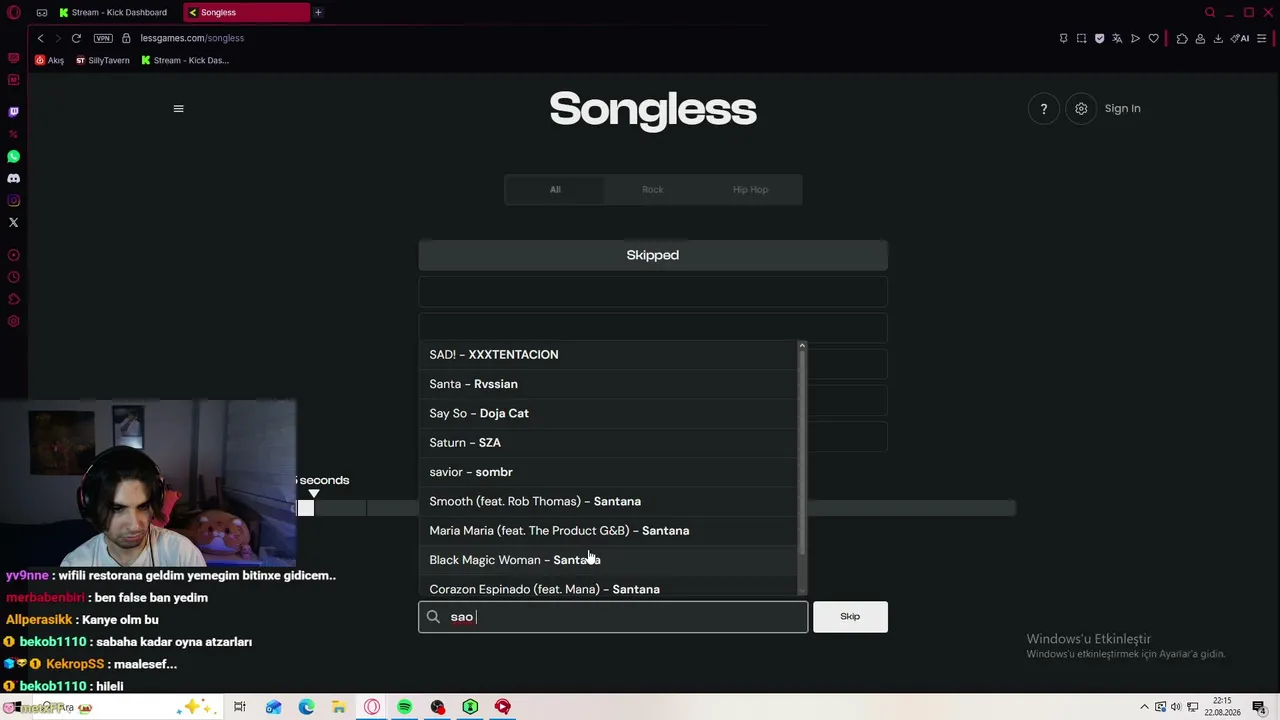Open File Explorer from the taskbar

point(339,707)
